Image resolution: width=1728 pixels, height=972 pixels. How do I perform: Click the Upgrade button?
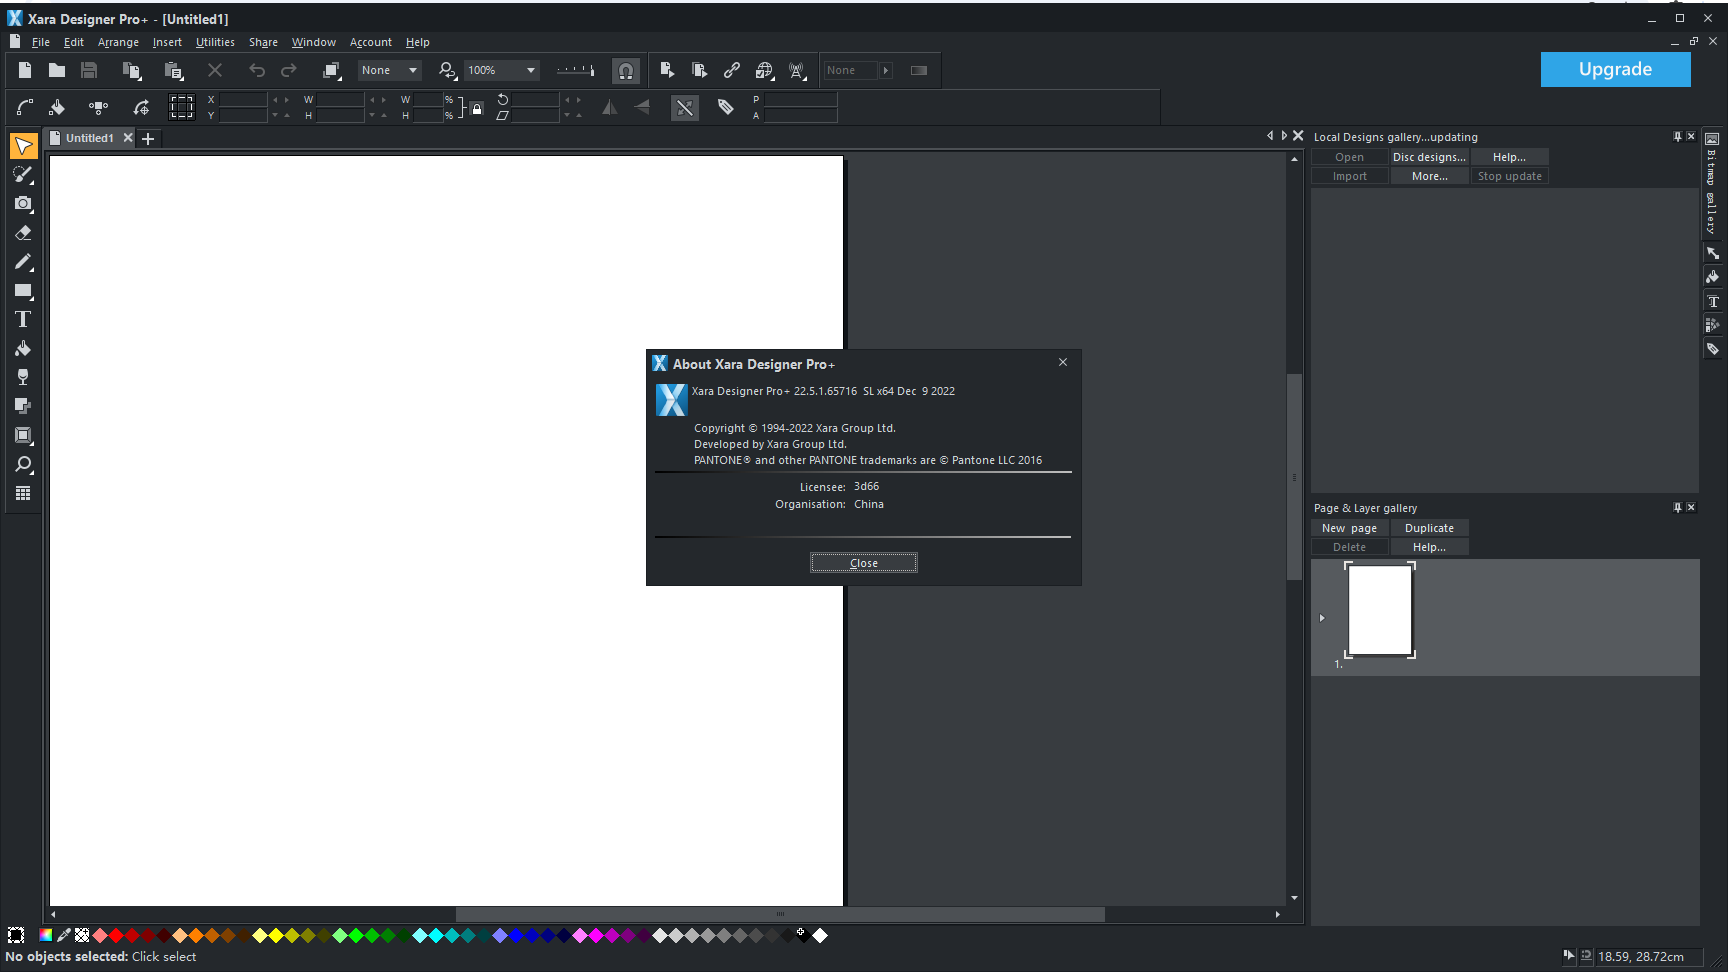tap(1615, 69)
